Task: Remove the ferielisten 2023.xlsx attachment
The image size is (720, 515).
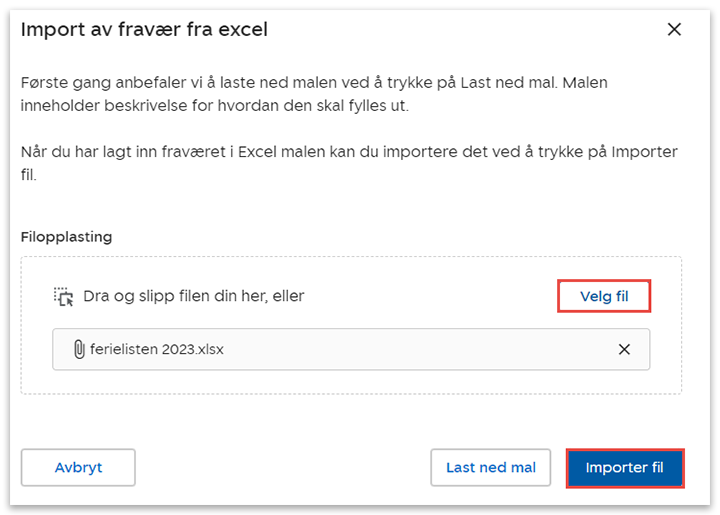Action: pyautogui.click(x=624, y=350)
